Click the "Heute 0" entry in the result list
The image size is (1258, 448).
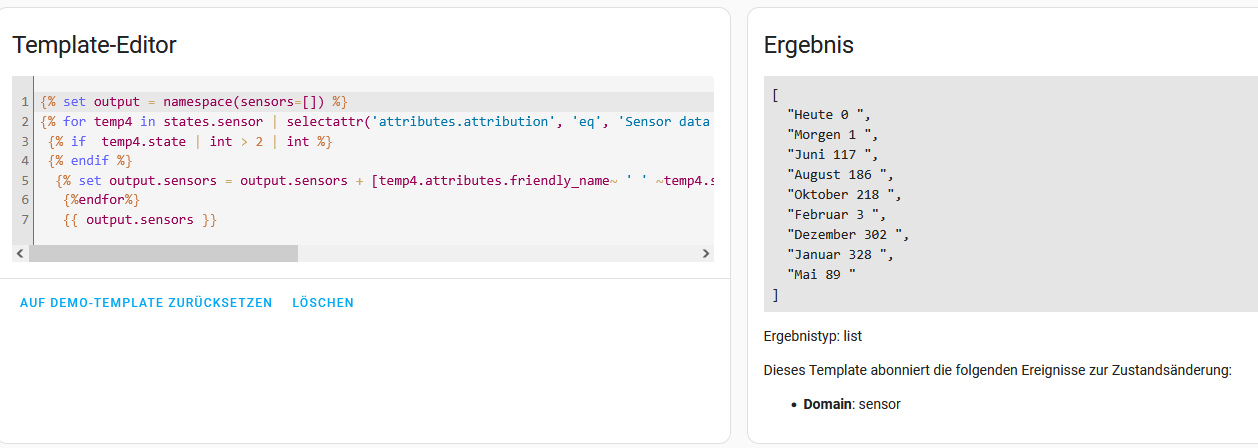pyautogui.click(x=830, y=115)
